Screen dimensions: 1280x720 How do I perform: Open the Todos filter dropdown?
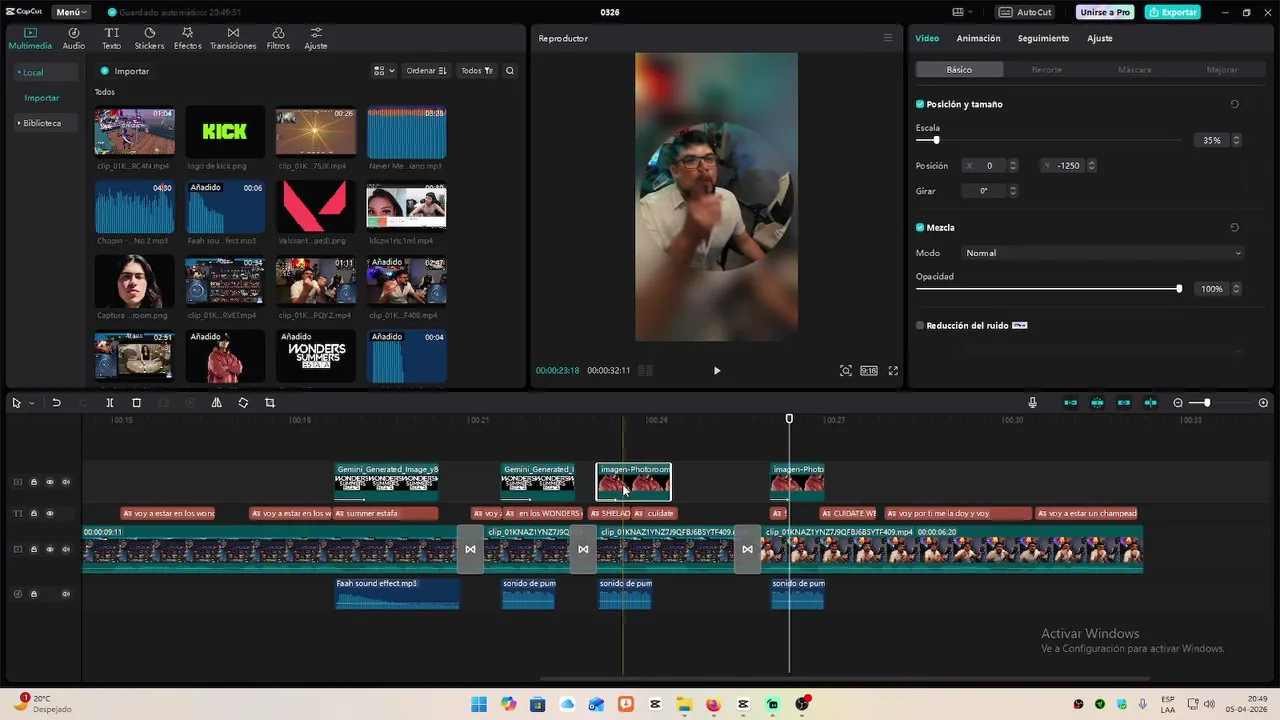477,71
